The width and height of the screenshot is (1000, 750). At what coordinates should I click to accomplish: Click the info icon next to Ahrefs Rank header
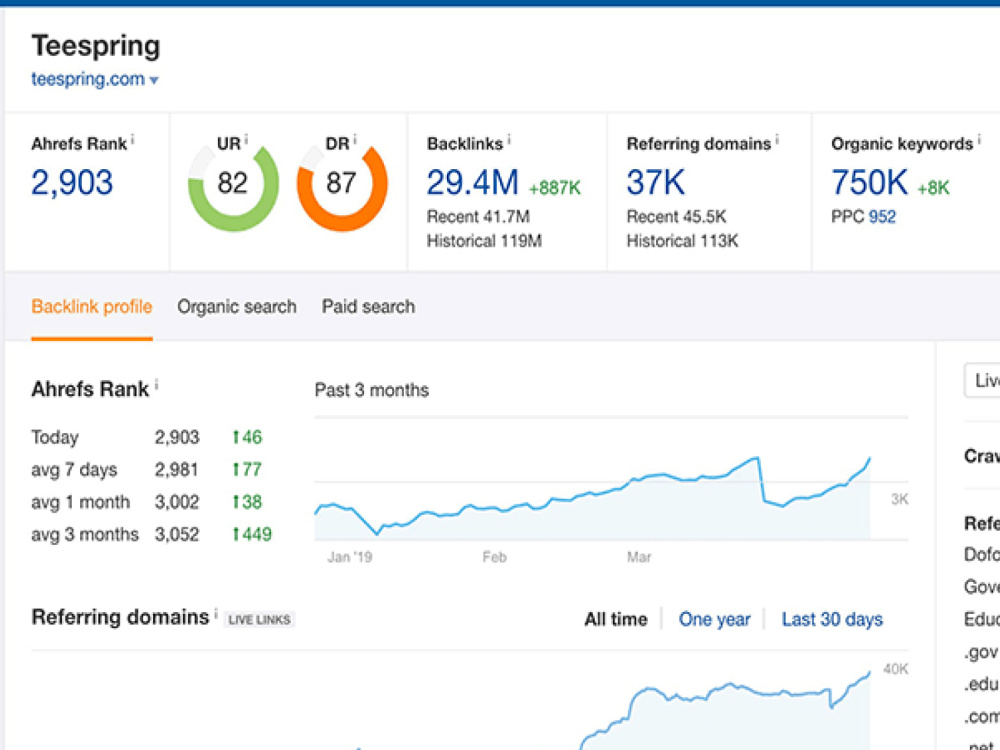[133, 140]
